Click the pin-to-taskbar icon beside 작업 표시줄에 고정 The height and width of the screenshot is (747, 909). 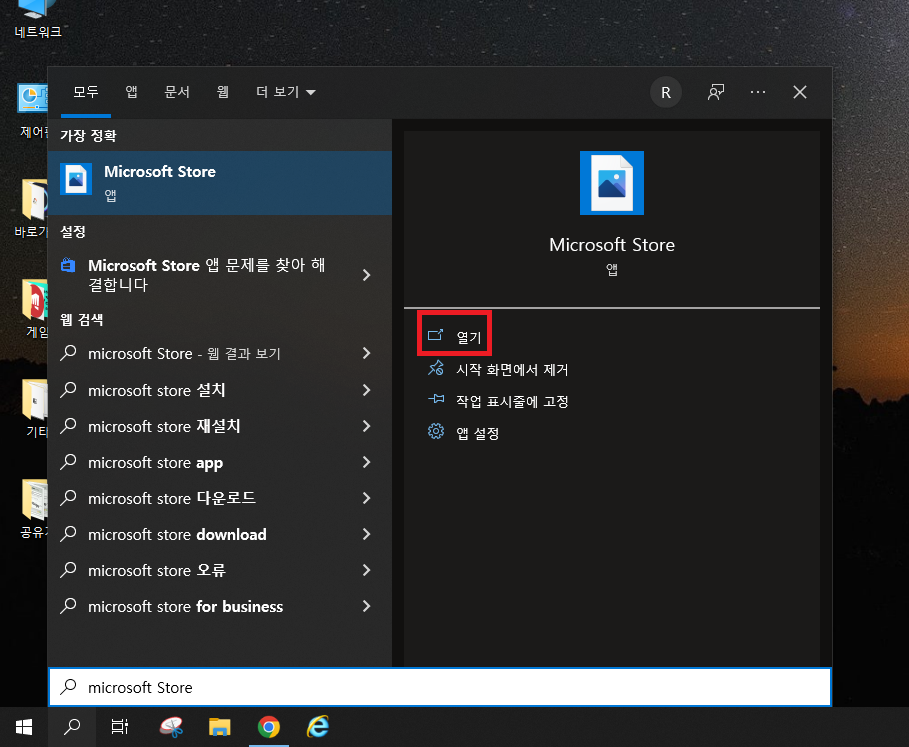click(x=436, y=399)
